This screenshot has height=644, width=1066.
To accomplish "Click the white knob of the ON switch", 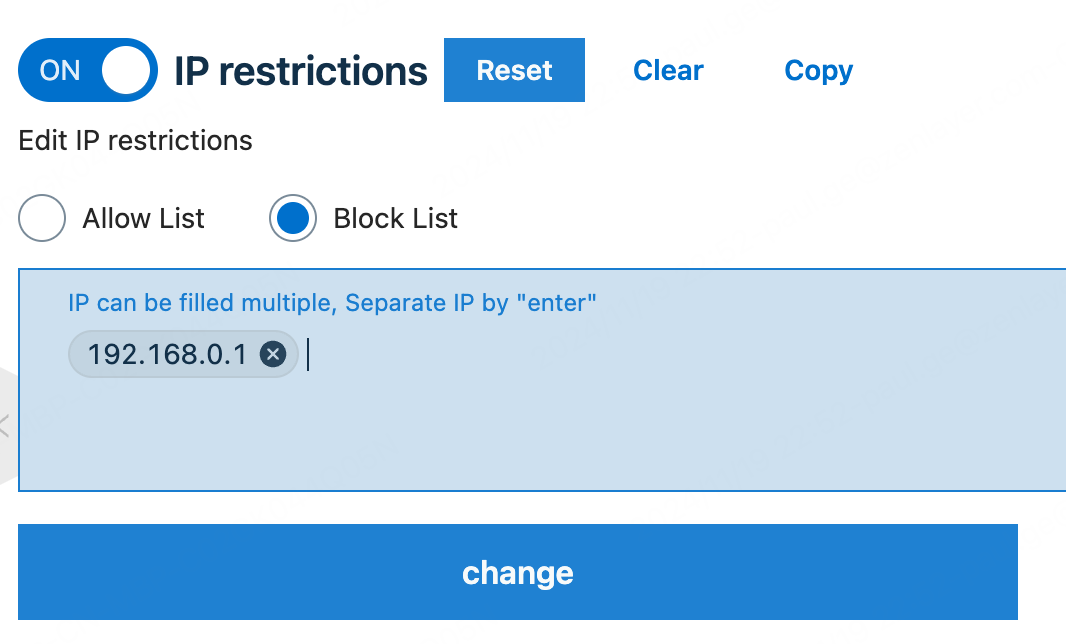I will coord(126,71).
